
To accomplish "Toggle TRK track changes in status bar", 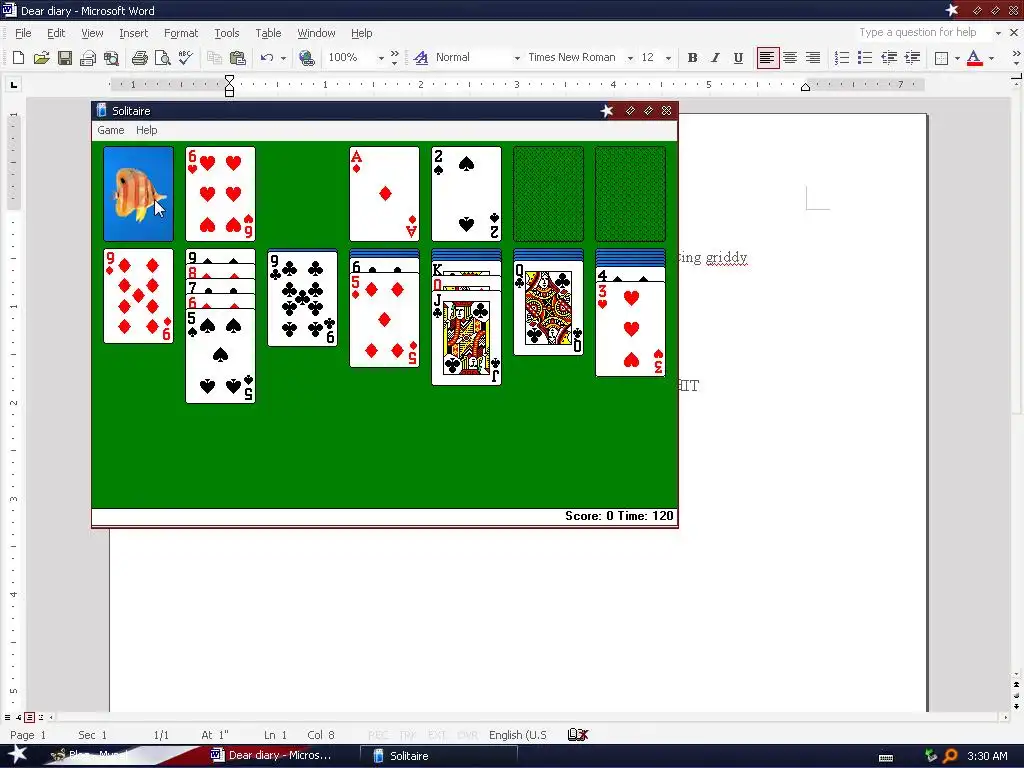I will [408, 735].
